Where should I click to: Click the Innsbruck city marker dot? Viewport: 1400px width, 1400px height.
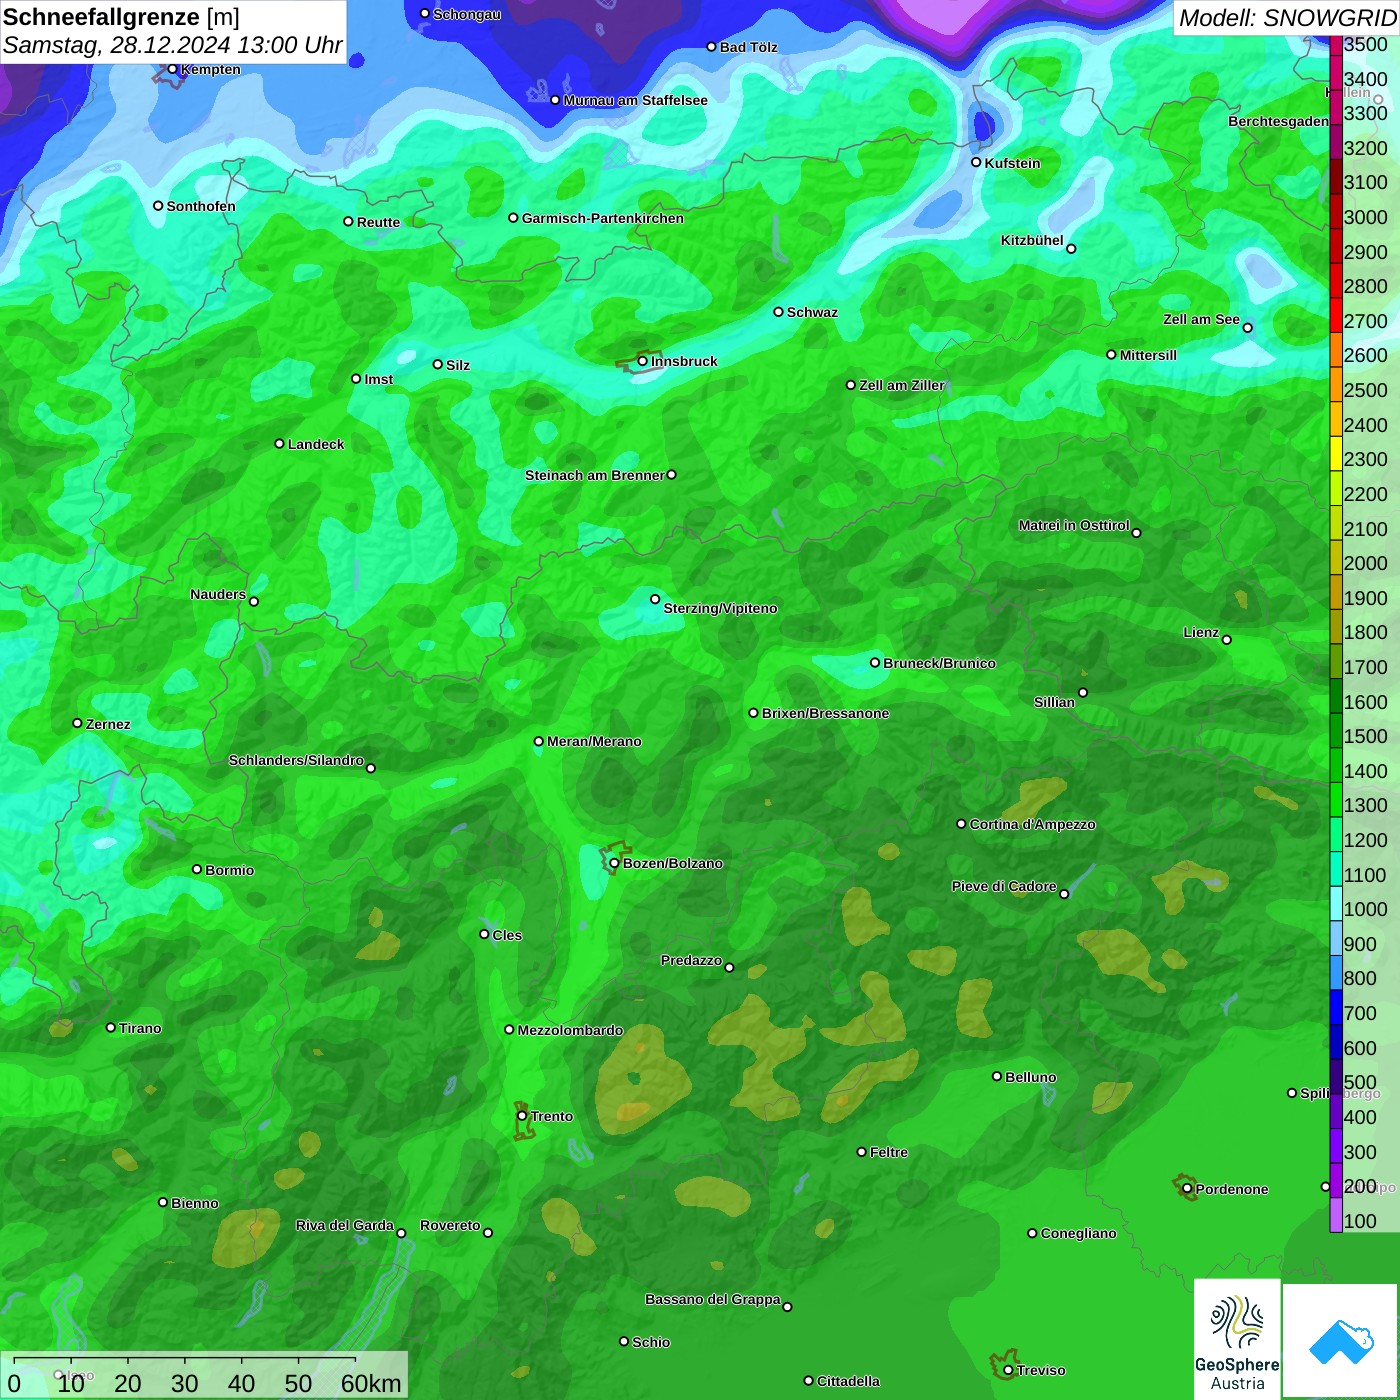pyautogui.click(x=642, y=361)
